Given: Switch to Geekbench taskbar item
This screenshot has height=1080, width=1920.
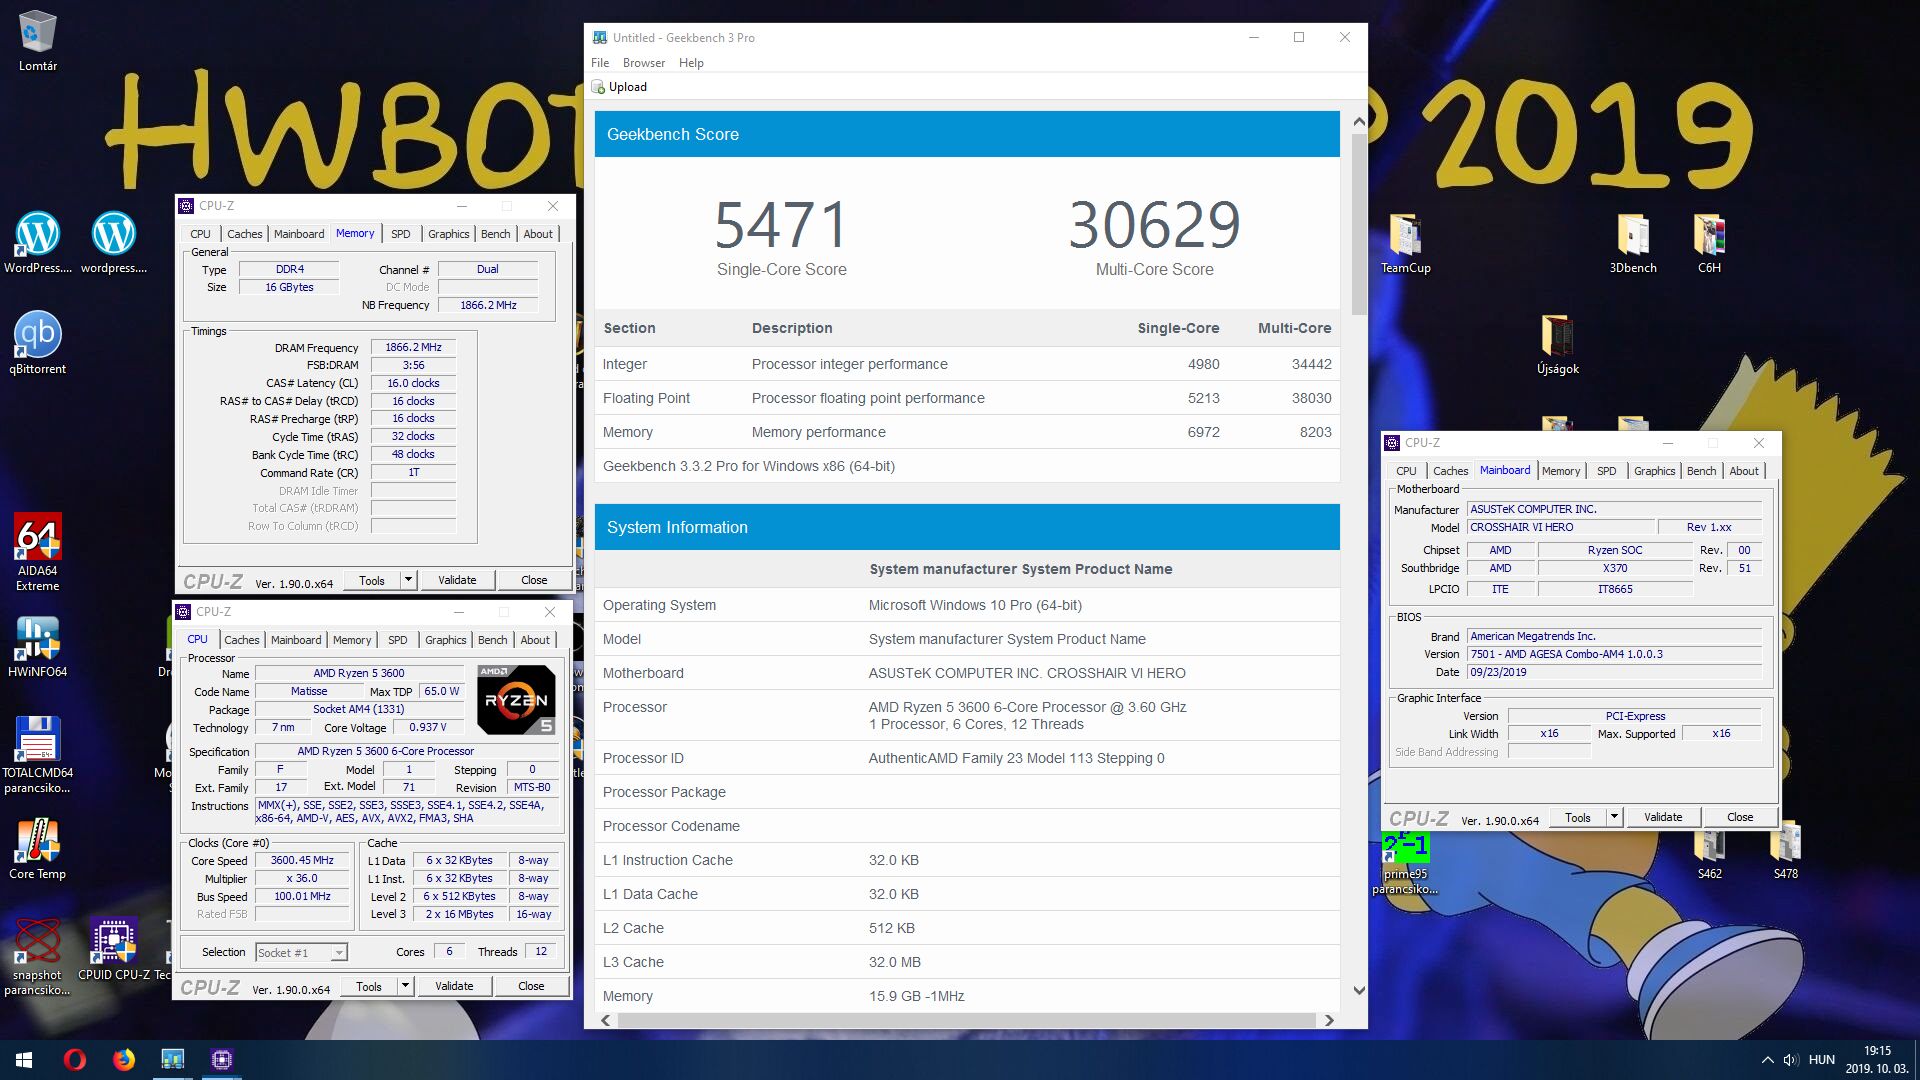Looking at the screenshot, I should point(173,1060).
